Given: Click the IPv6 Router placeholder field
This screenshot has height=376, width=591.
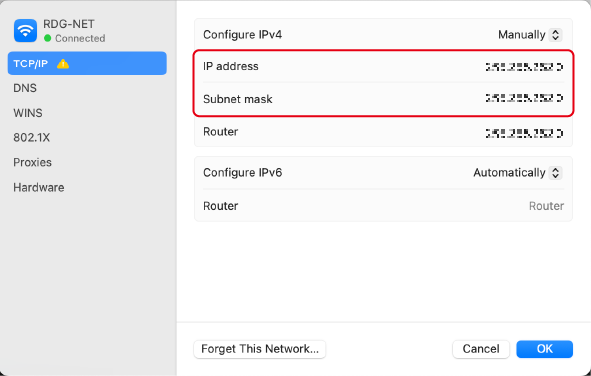Looking at the screenshot, I should [546, 206].
